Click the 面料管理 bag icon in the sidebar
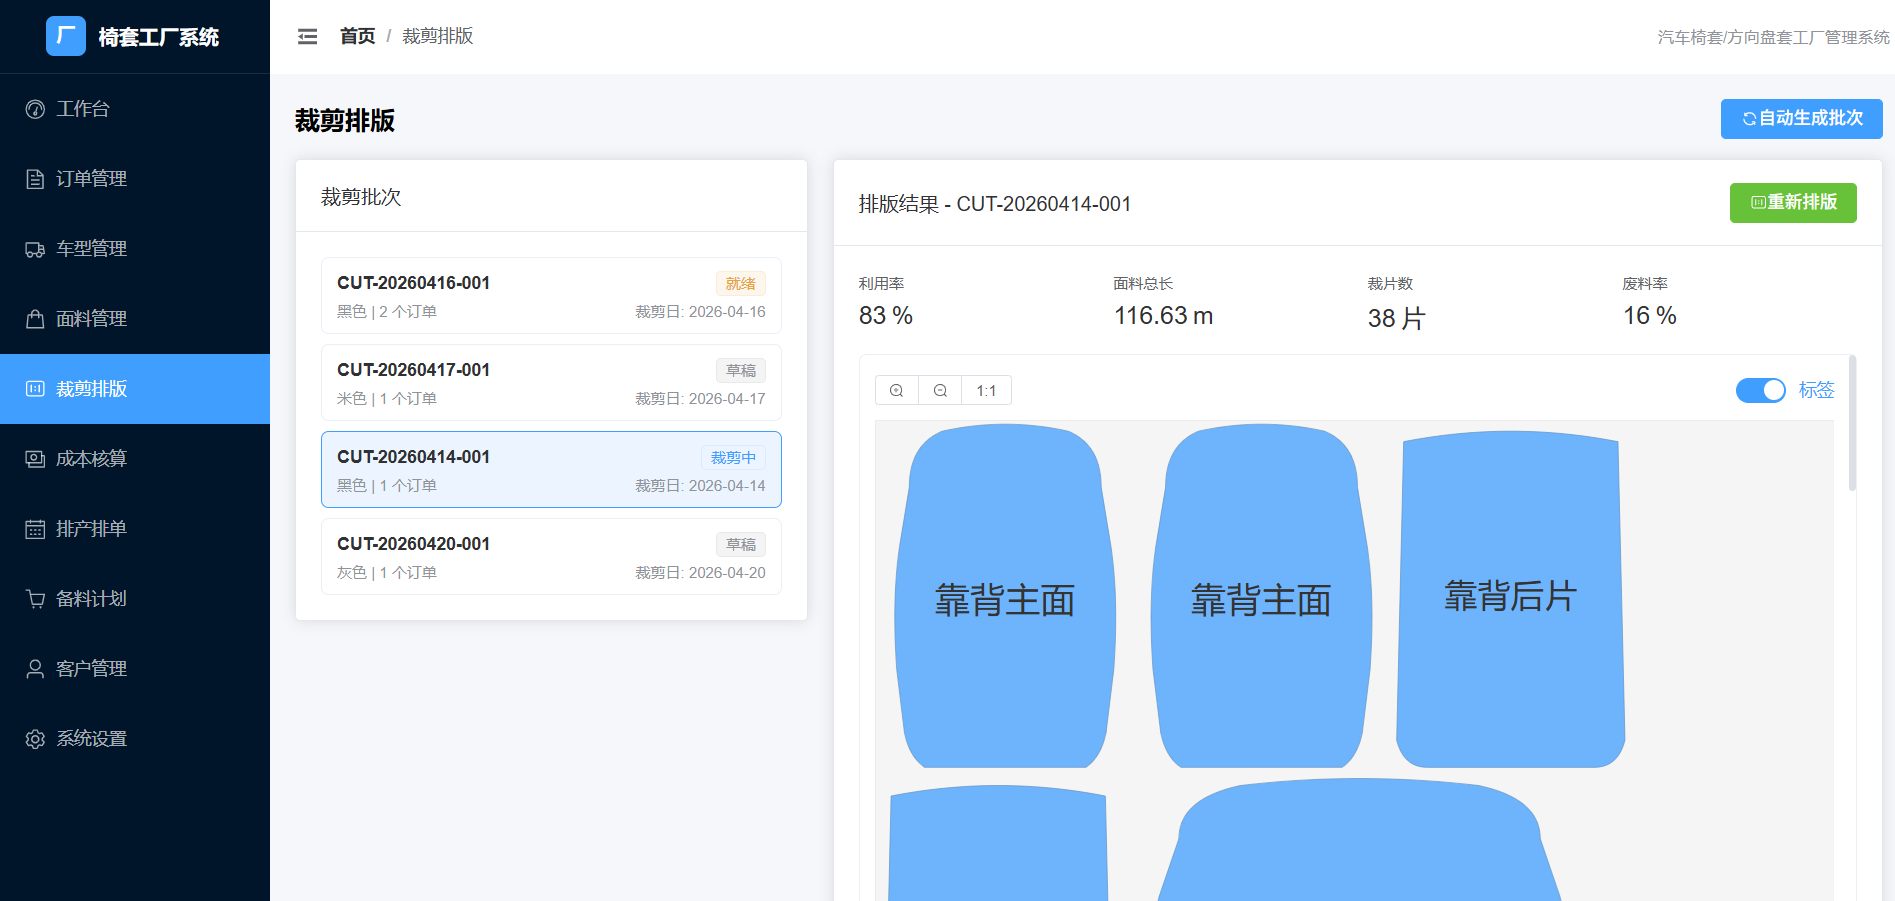1895x901 pixels. click(35, 319)
